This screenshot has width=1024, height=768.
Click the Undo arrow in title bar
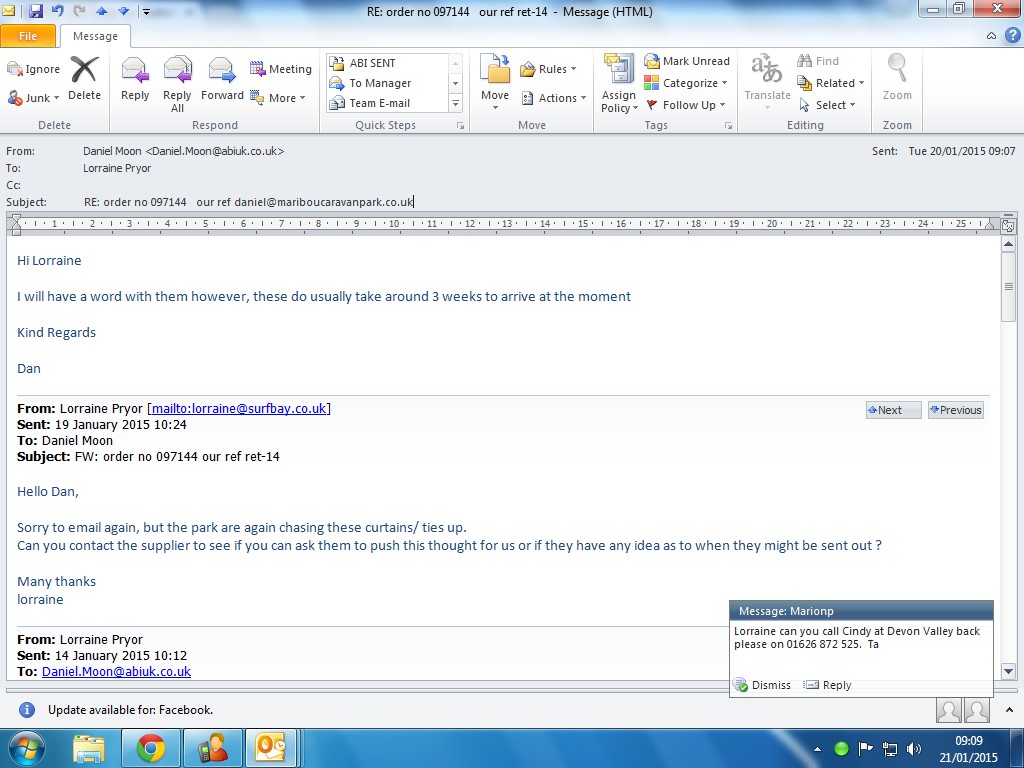click(x=57, y=10)
